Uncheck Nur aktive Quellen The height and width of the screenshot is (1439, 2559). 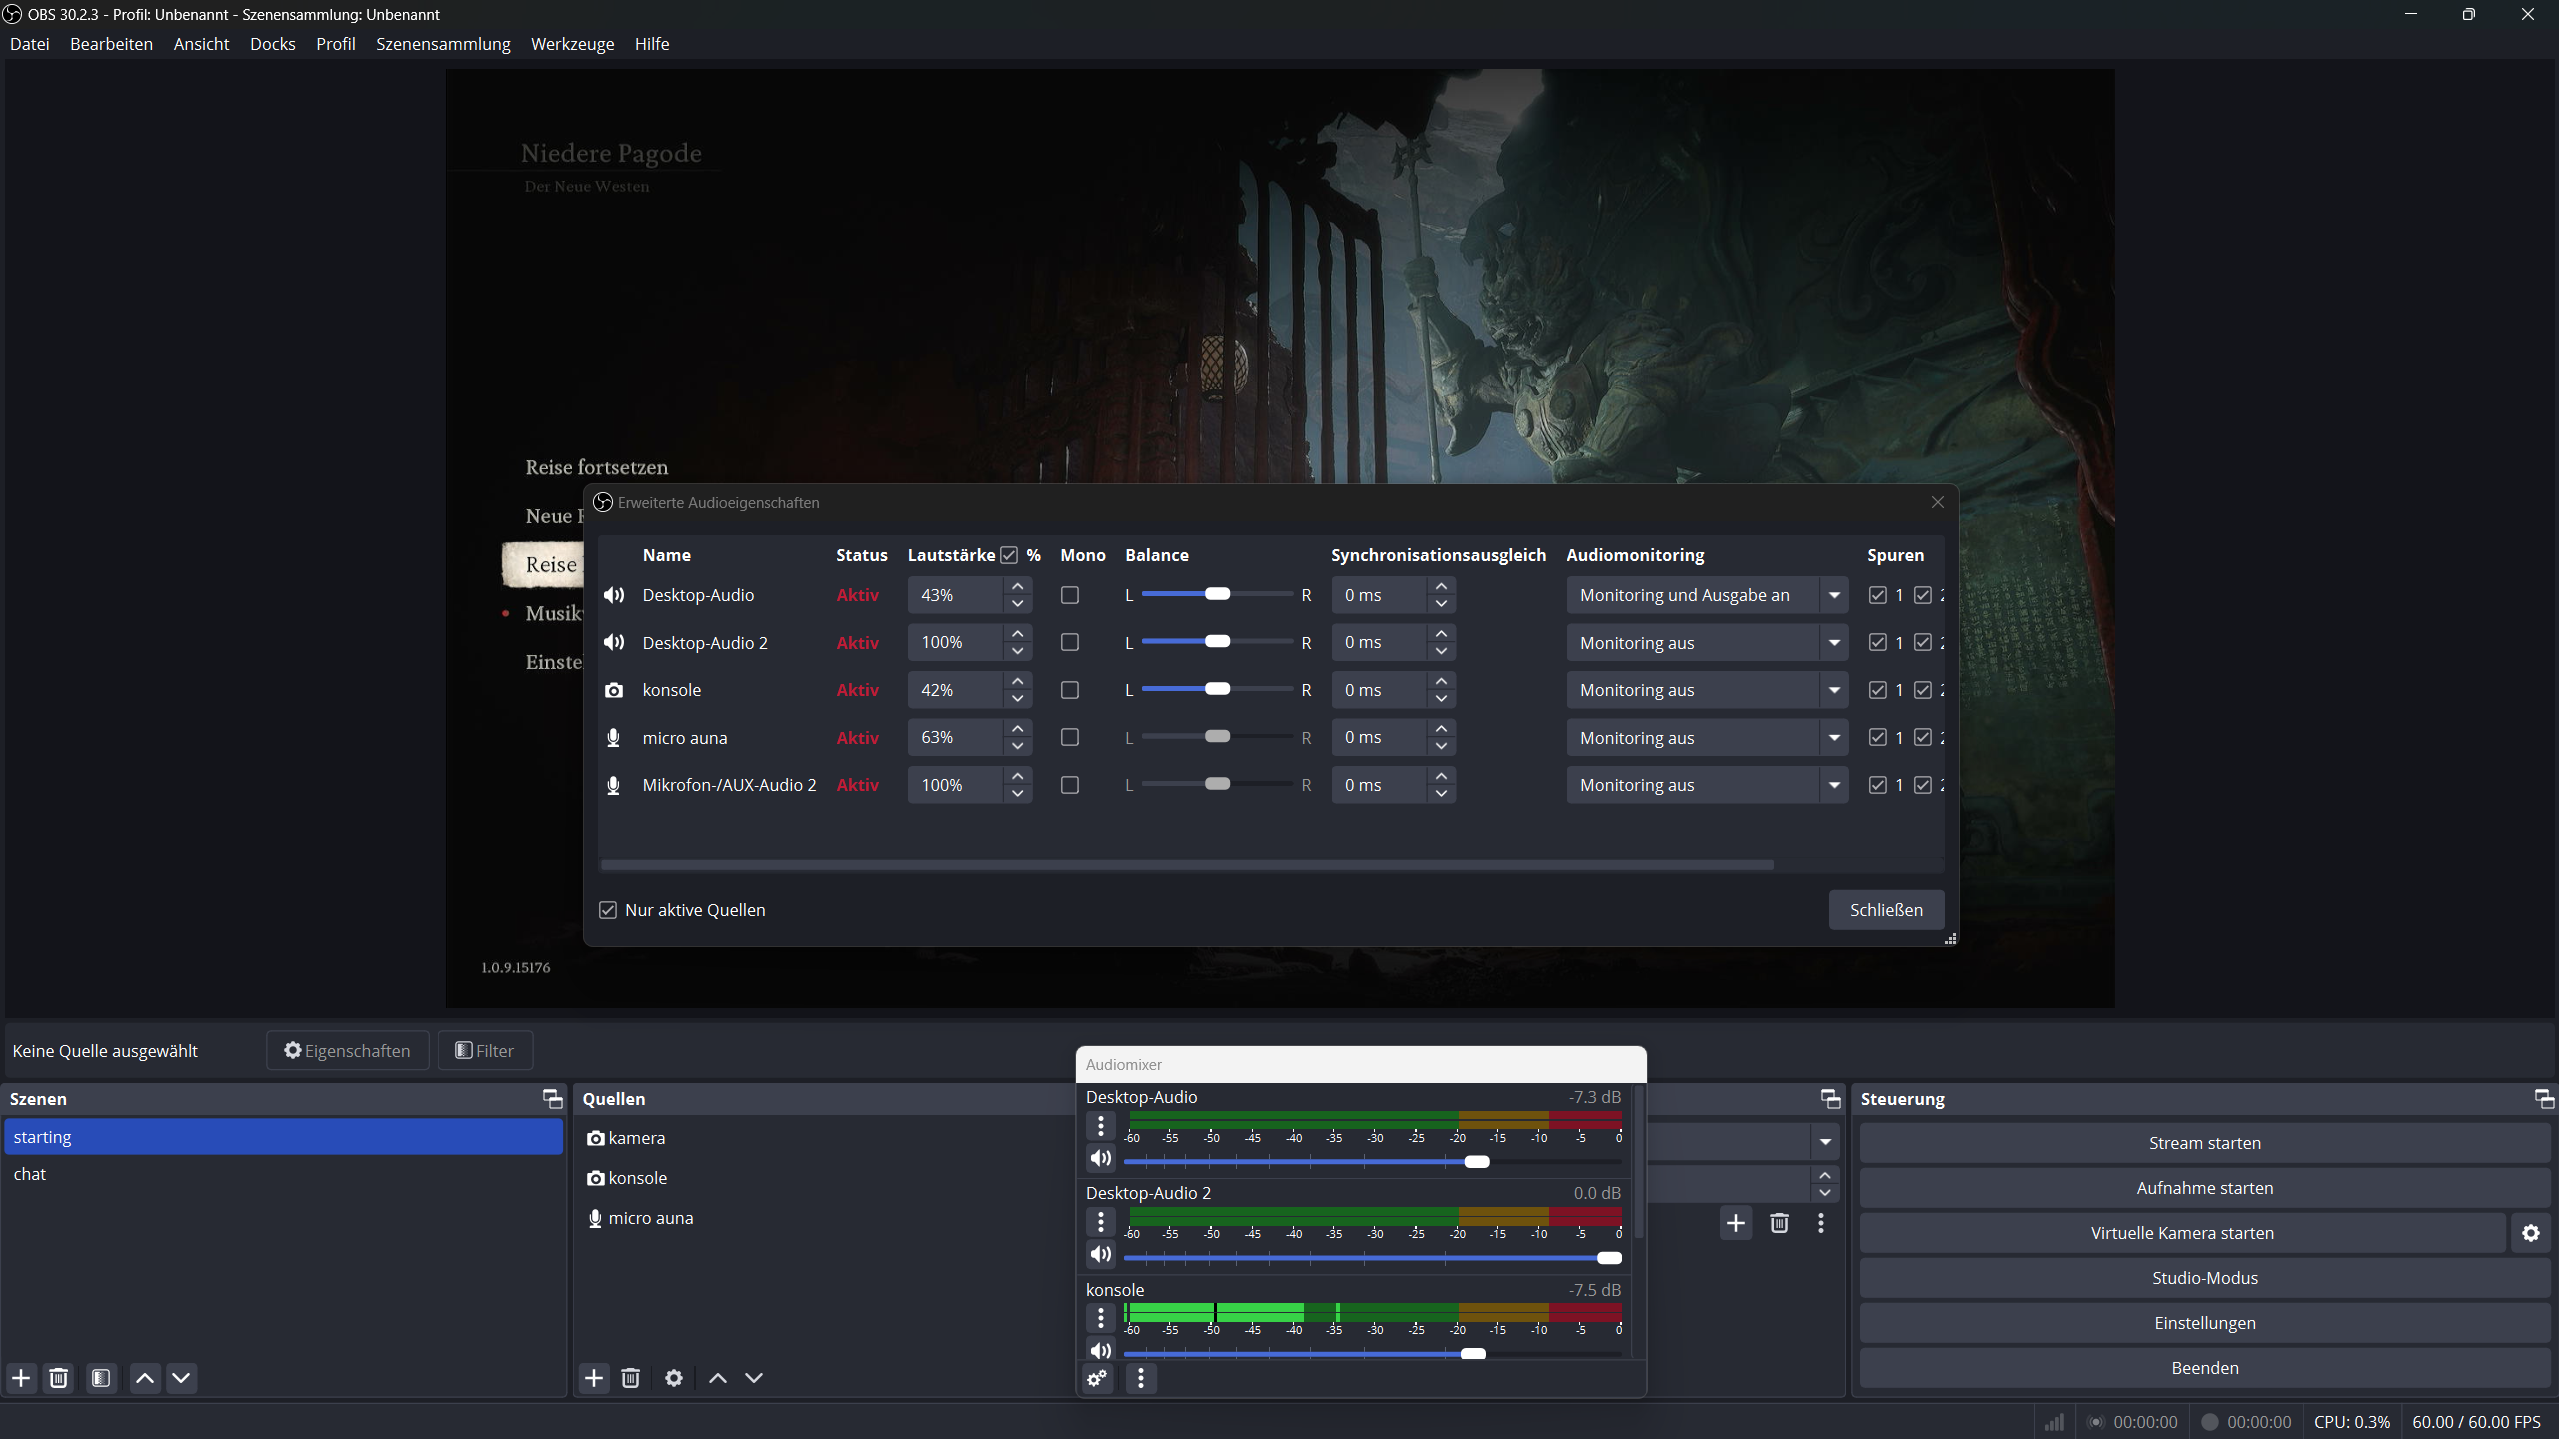point(608,910)
